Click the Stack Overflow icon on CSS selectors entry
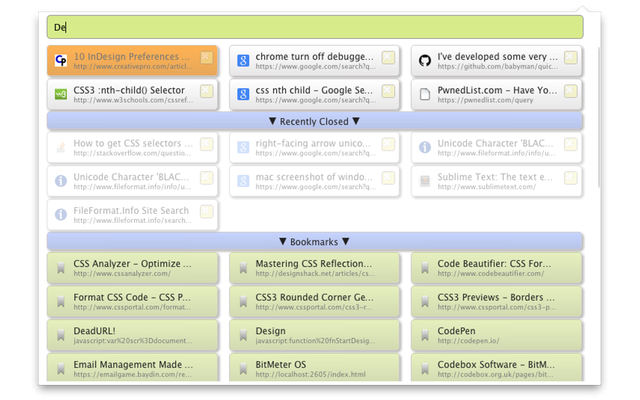640x400 pixels. point(61,147)
